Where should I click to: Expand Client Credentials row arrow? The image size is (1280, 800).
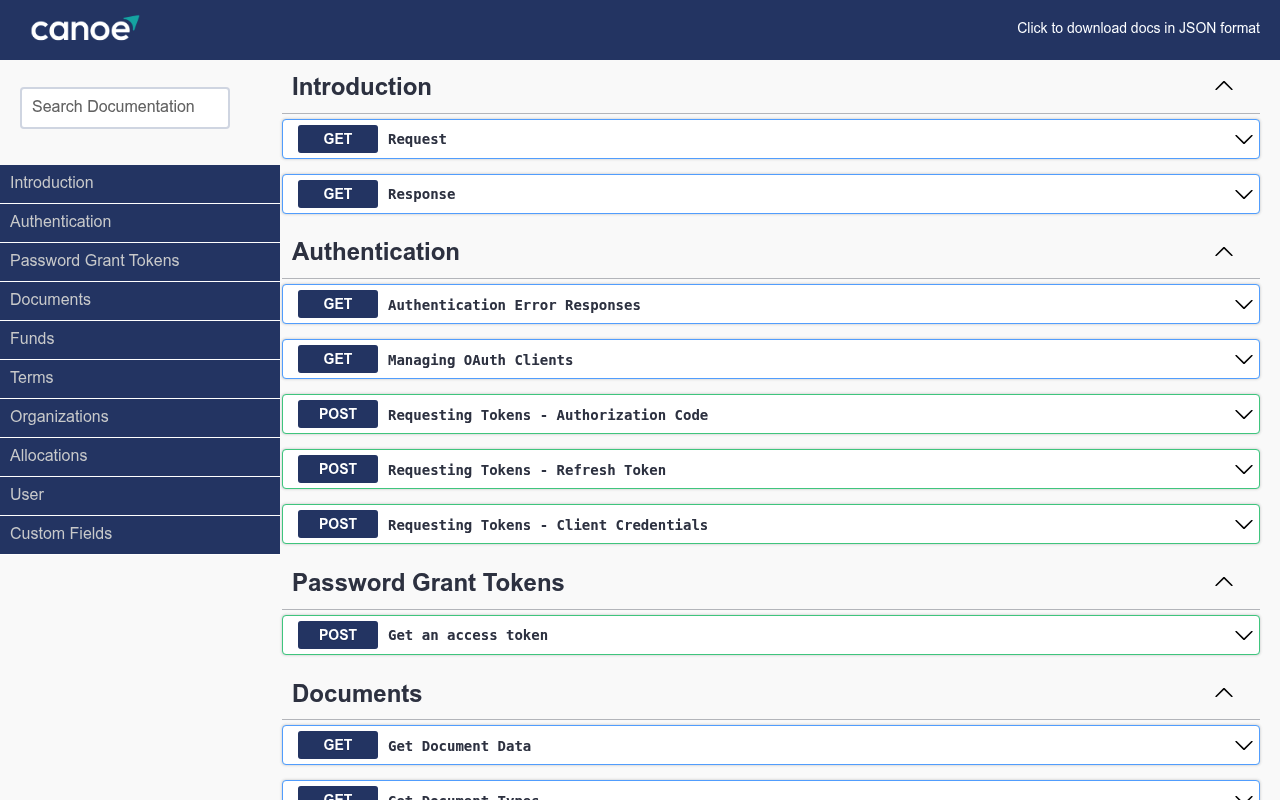1244,524
